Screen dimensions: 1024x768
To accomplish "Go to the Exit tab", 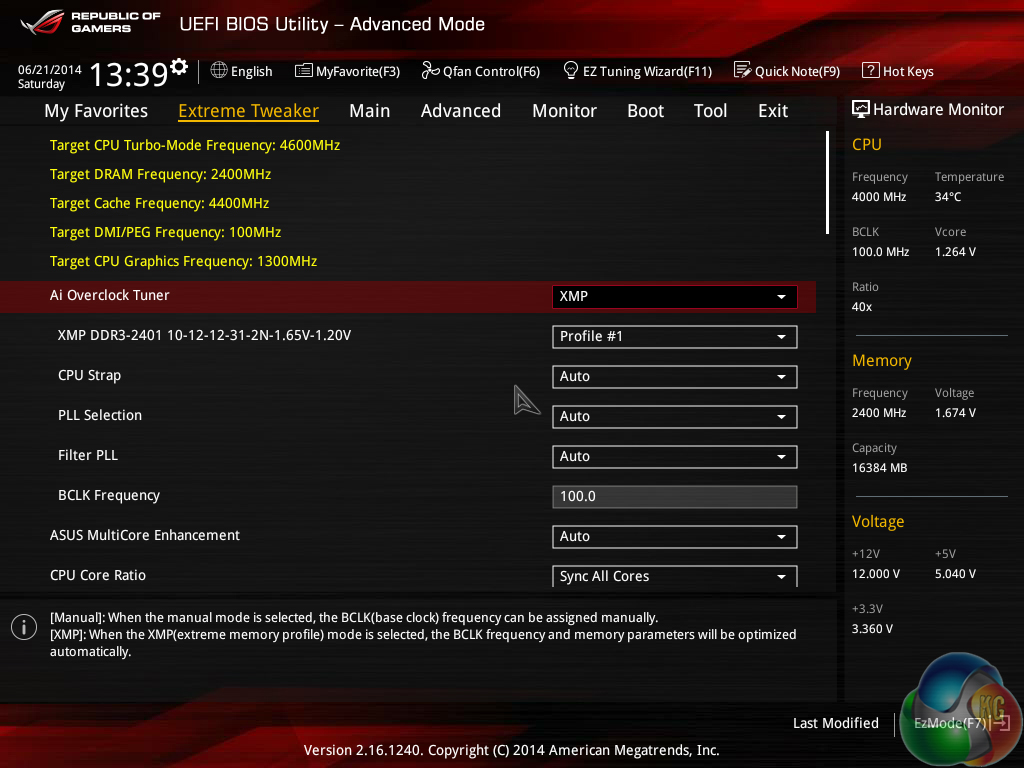I will coord(773,111).
